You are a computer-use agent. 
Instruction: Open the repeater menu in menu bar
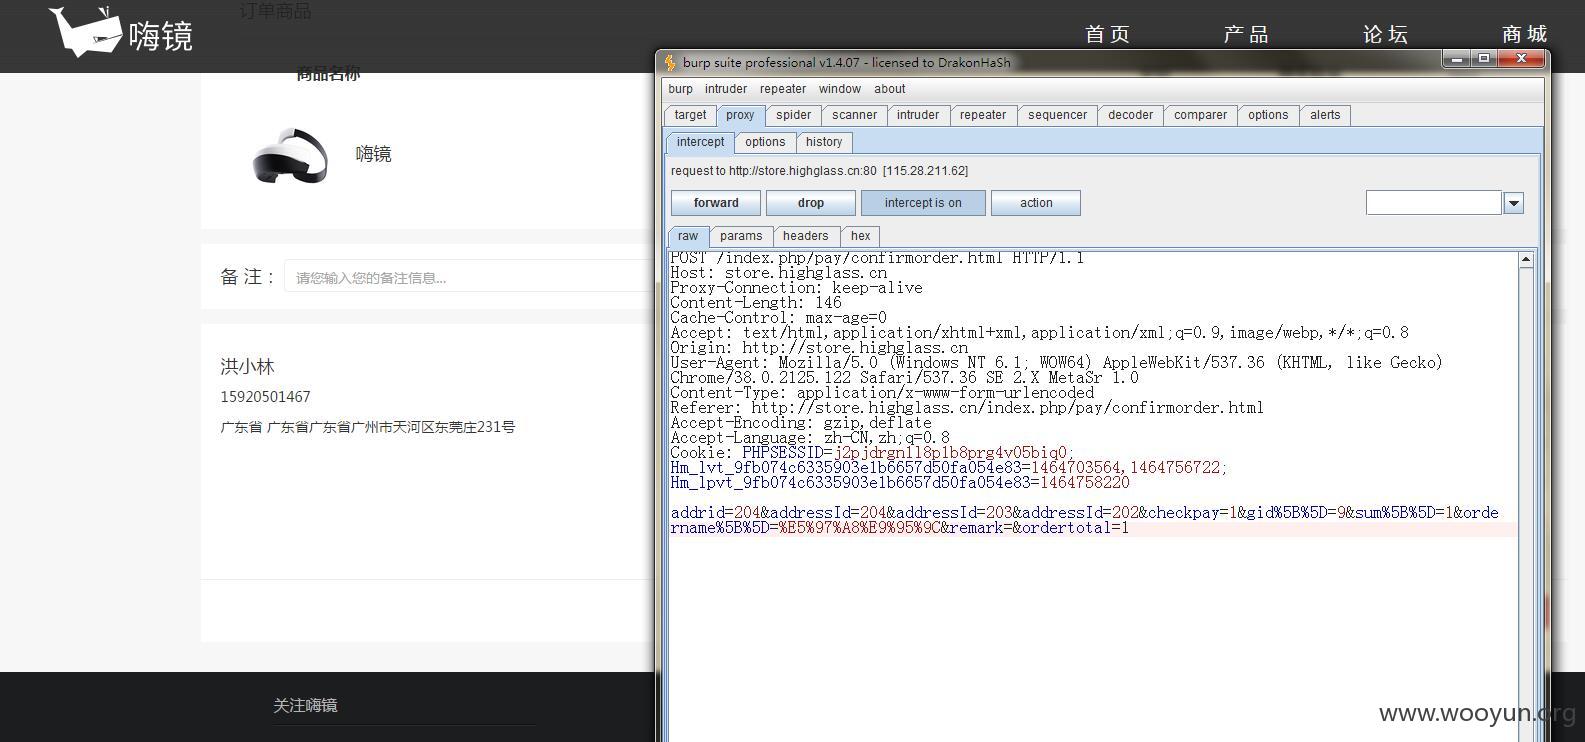(x=783, y=89)
